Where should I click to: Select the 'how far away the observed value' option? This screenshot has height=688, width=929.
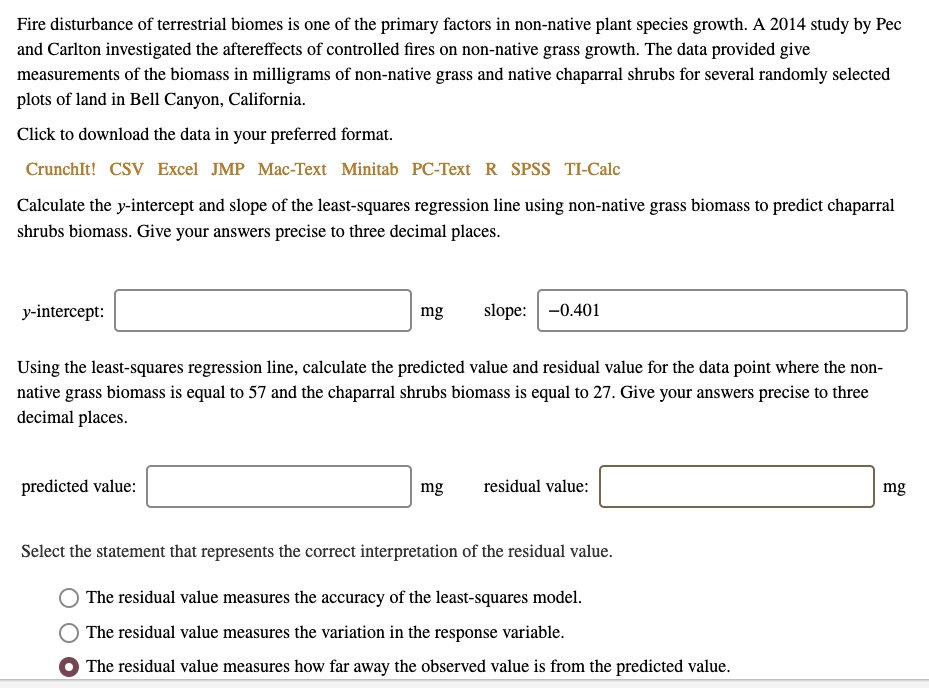(x=69, y=667)
